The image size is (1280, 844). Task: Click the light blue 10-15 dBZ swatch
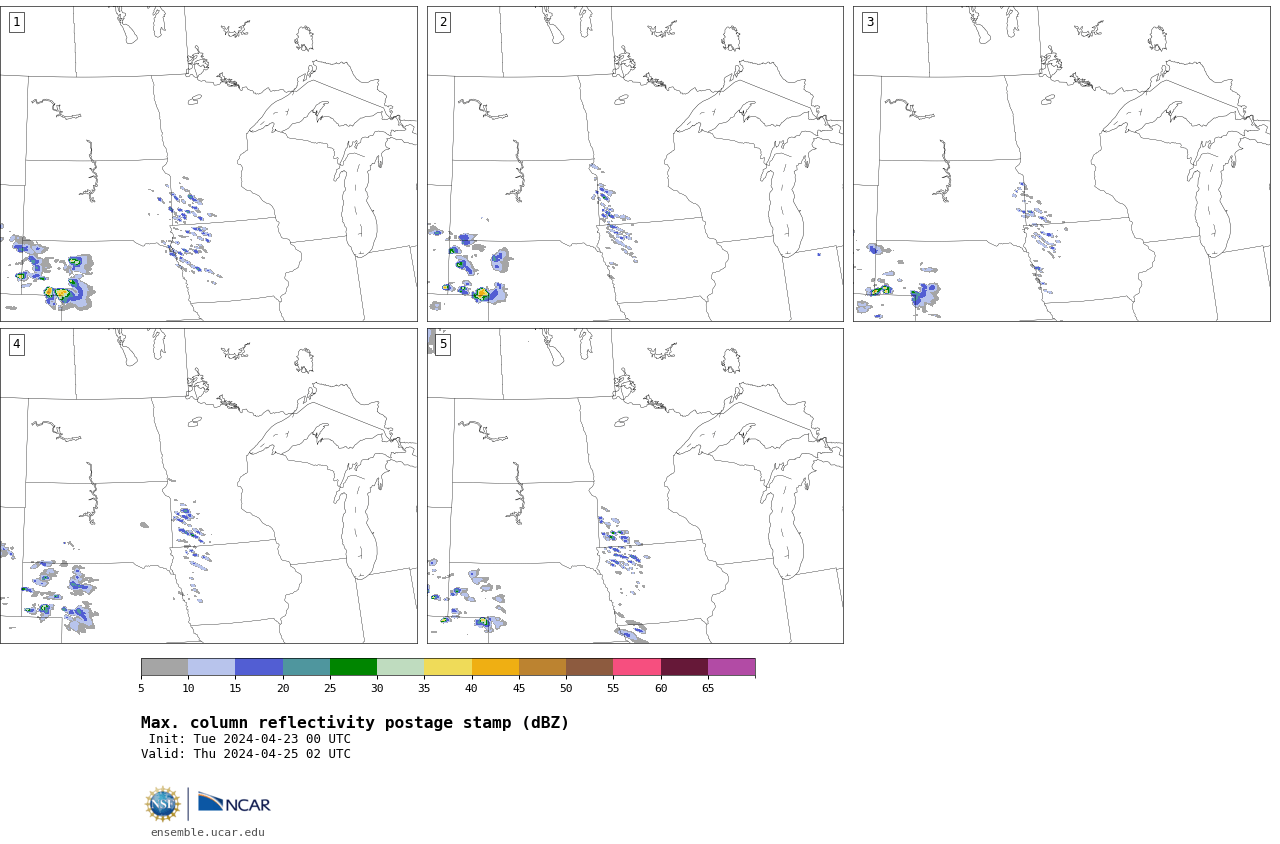point(211,667)
